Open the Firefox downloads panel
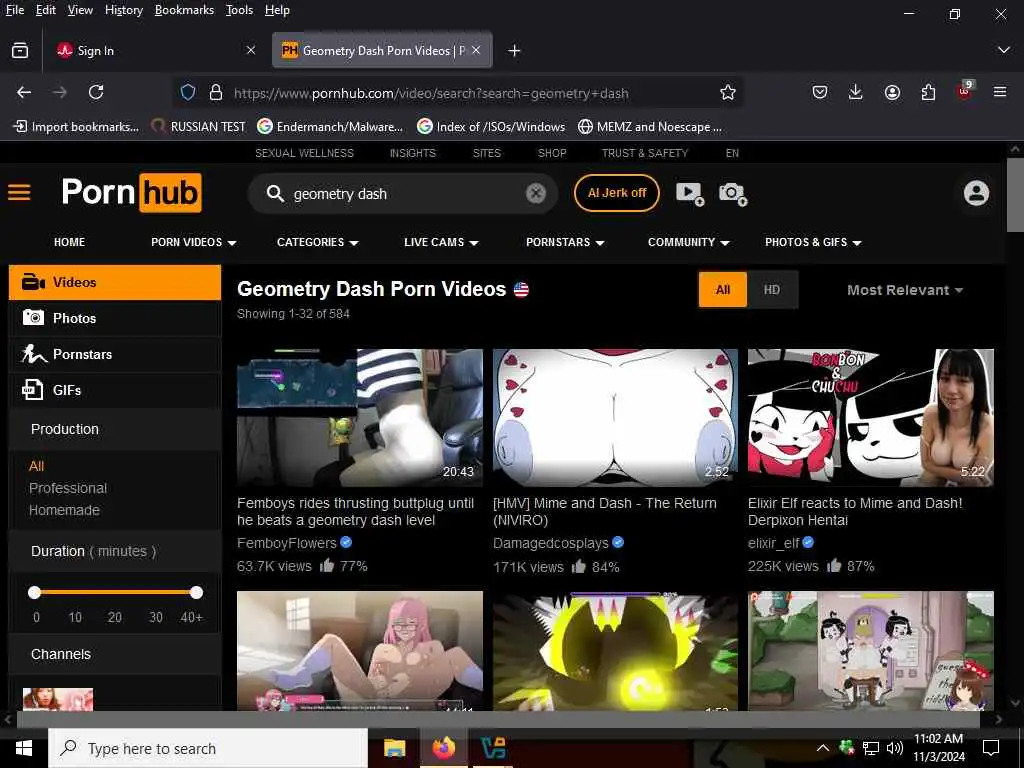Viewport: 1024px width, 768px height. coord(856,92)
